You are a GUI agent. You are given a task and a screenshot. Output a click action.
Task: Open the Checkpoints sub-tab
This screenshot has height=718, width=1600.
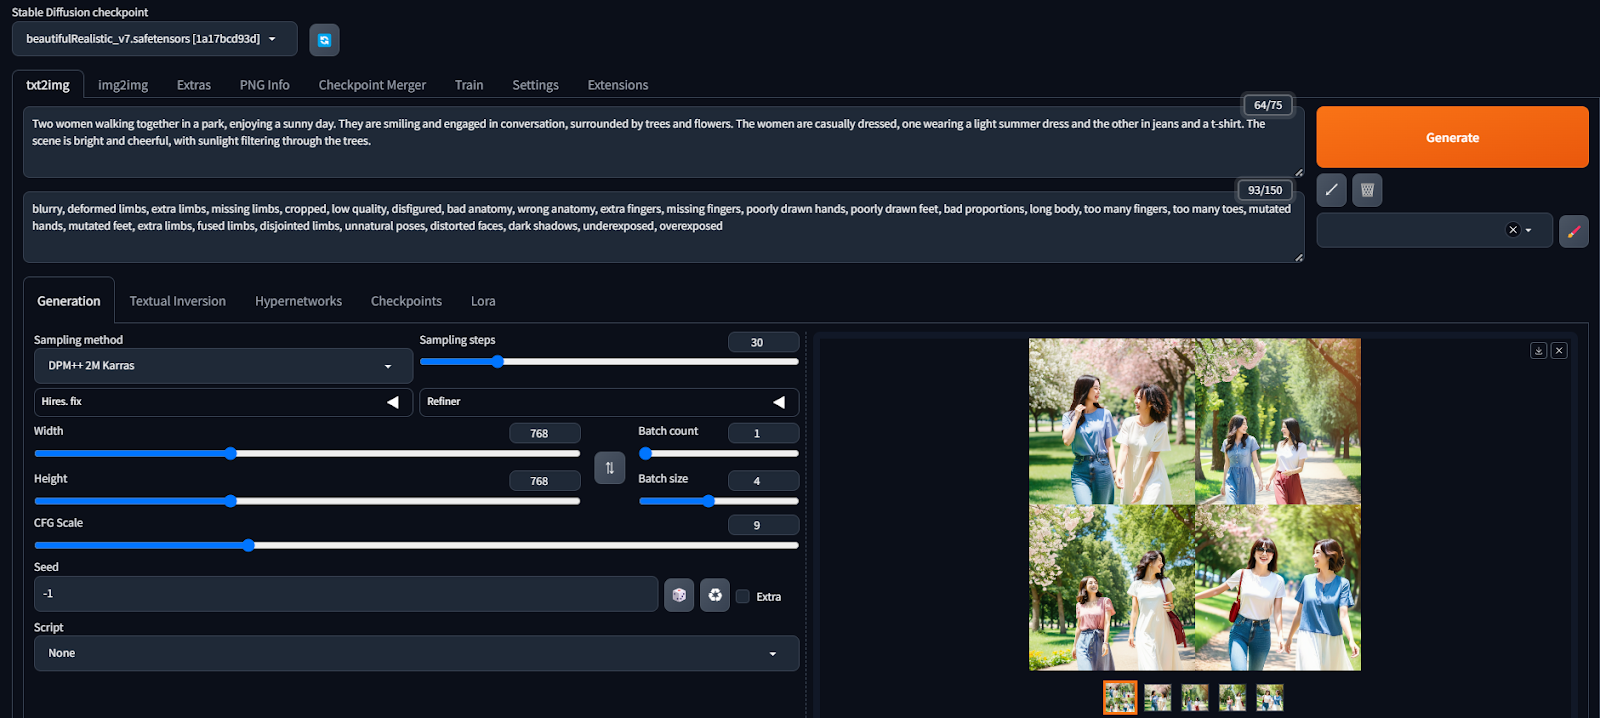pos(406,301)
